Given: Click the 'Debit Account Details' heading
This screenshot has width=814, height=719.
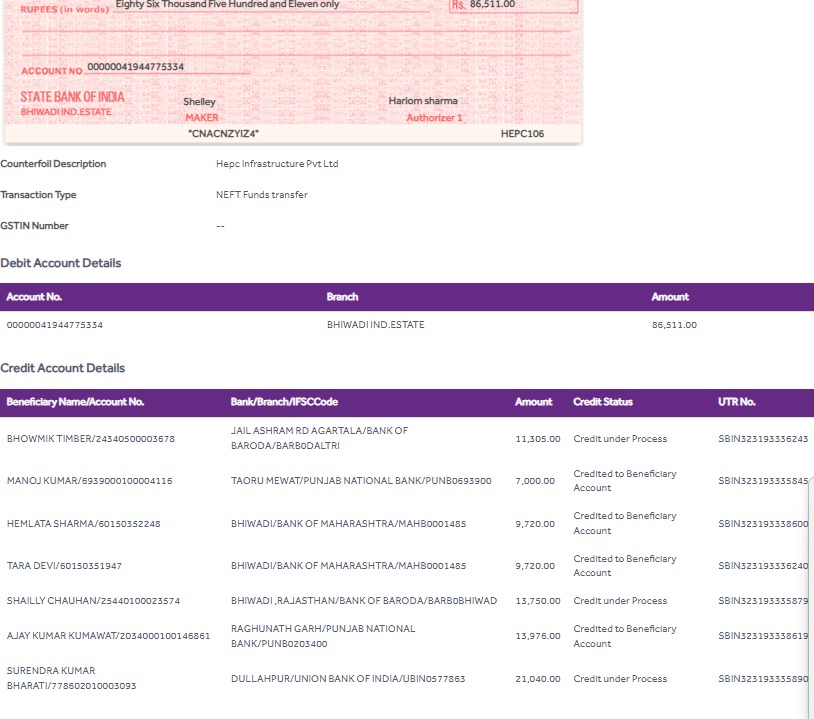Looking at the screenshot, I should pos(61,263).
